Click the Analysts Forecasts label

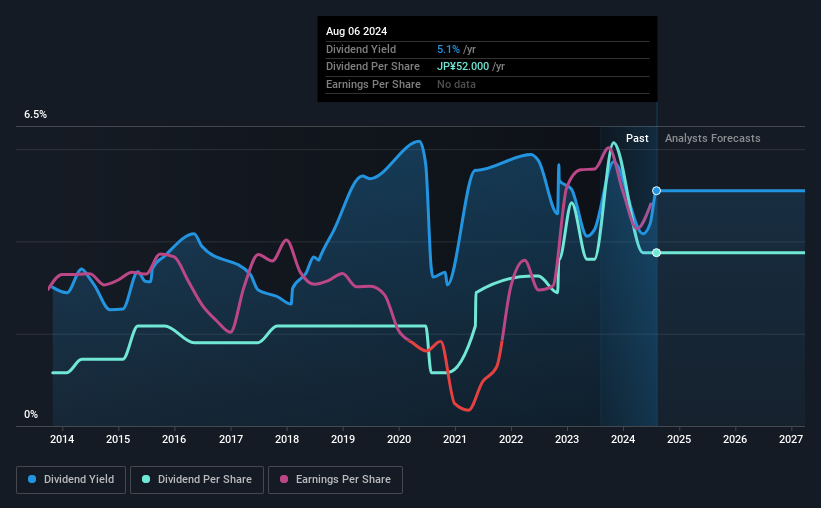pos(713,138)
